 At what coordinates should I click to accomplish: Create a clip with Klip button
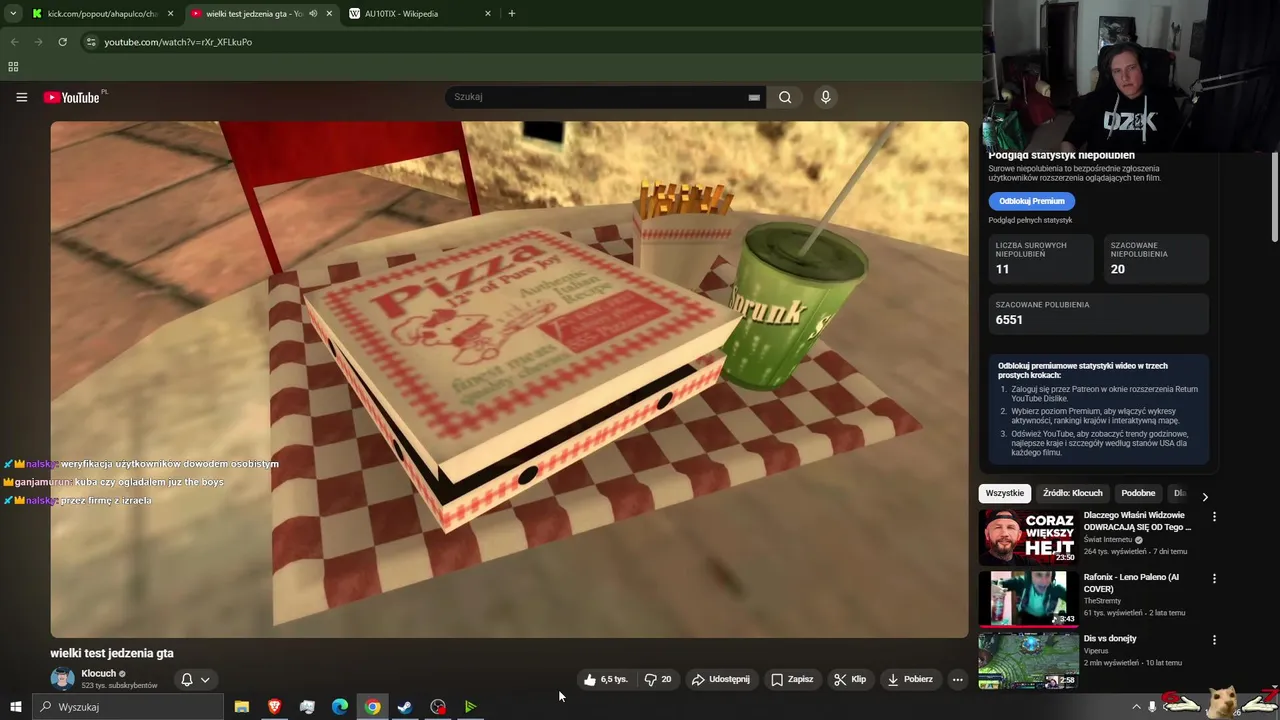[850, 679]
